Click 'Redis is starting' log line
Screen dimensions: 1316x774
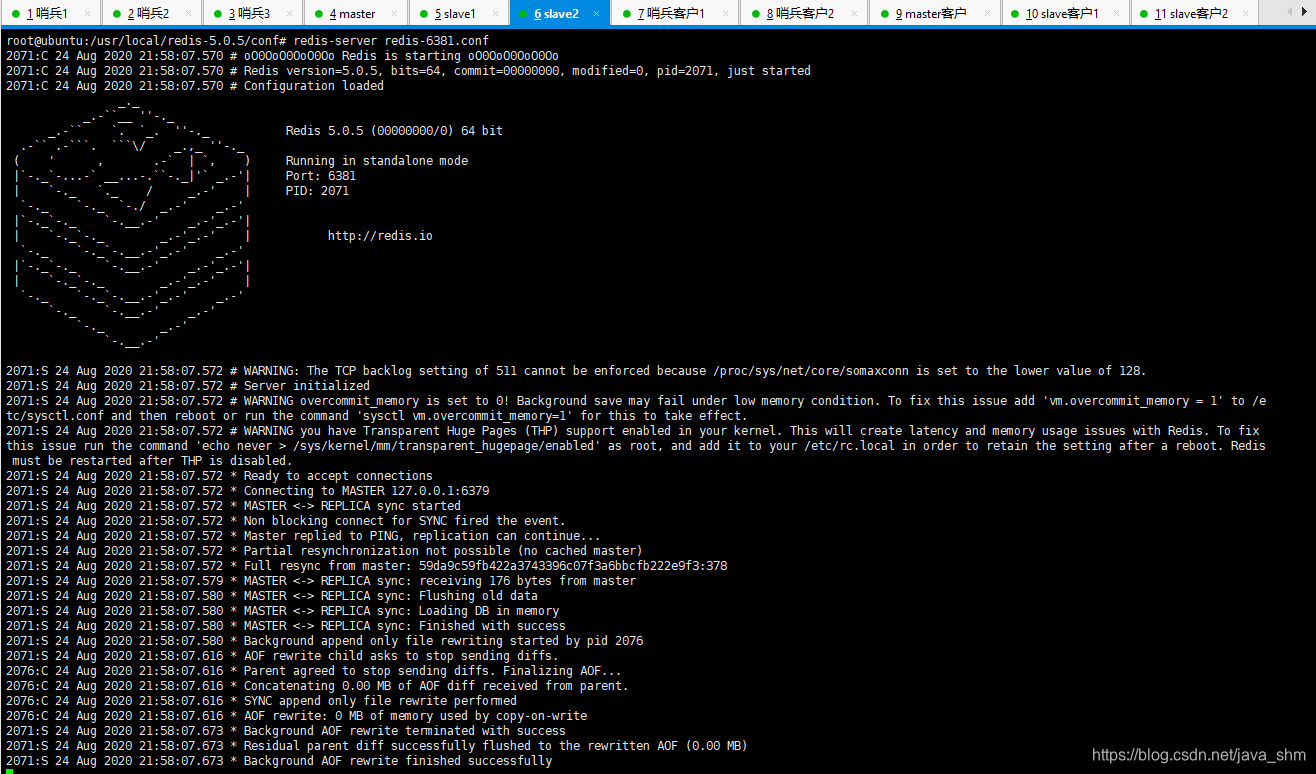(x=282, y=56)
